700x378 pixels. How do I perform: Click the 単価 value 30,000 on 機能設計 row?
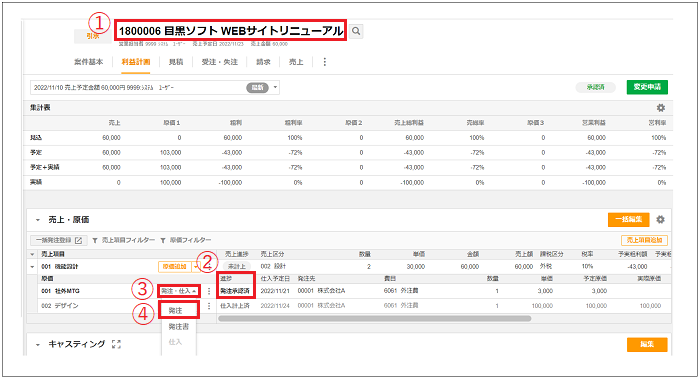coord(416,266)
